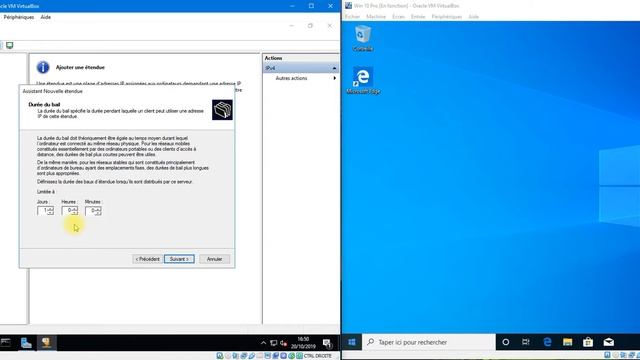
Task: Click the Précédent button in the wizard
Action: pos(147,259)
